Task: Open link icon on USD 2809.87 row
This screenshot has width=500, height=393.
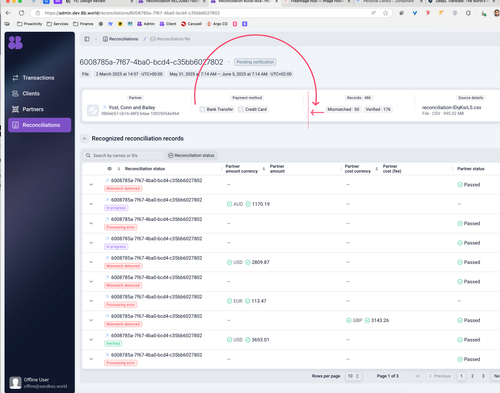Action: [107, 258]
